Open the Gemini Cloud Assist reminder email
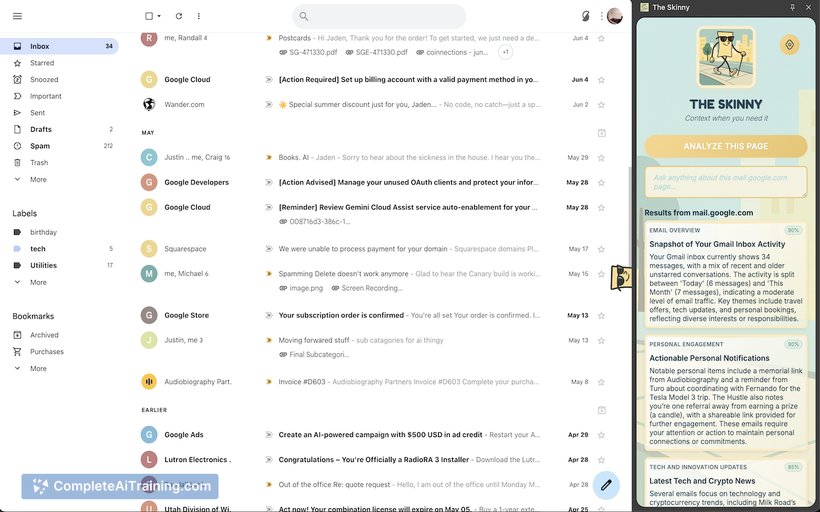 [374, 214]
